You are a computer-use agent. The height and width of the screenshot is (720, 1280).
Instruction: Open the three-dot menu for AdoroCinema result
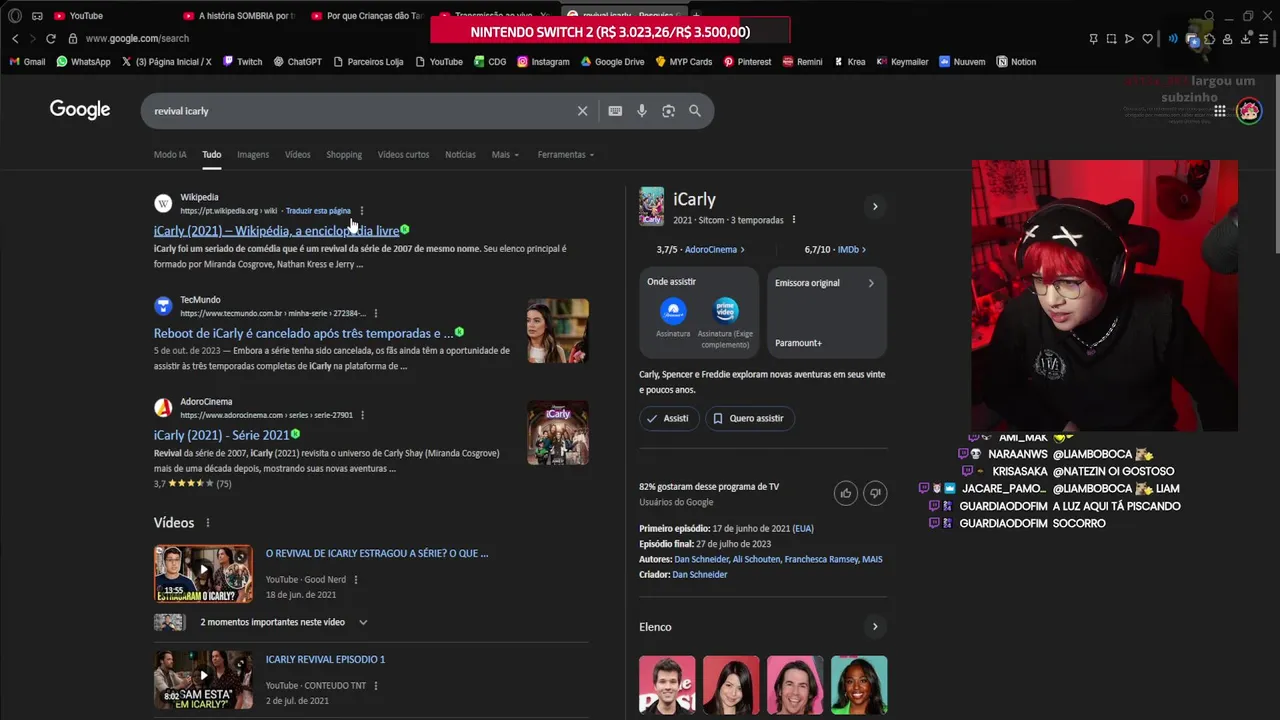[362, 415]
